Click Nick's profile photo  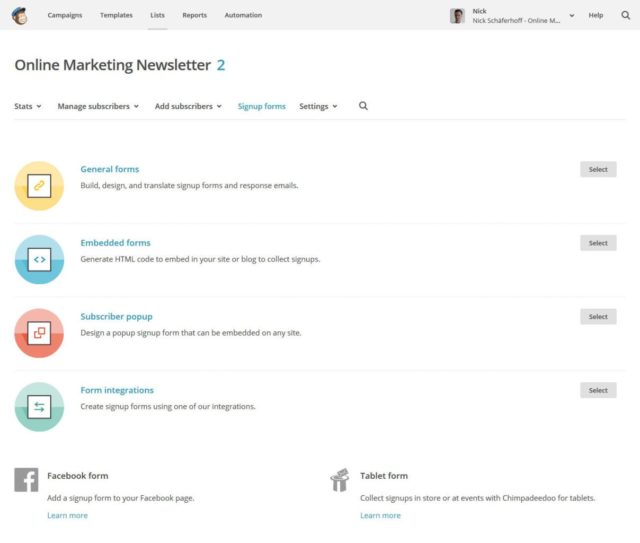tap(458, 15)
